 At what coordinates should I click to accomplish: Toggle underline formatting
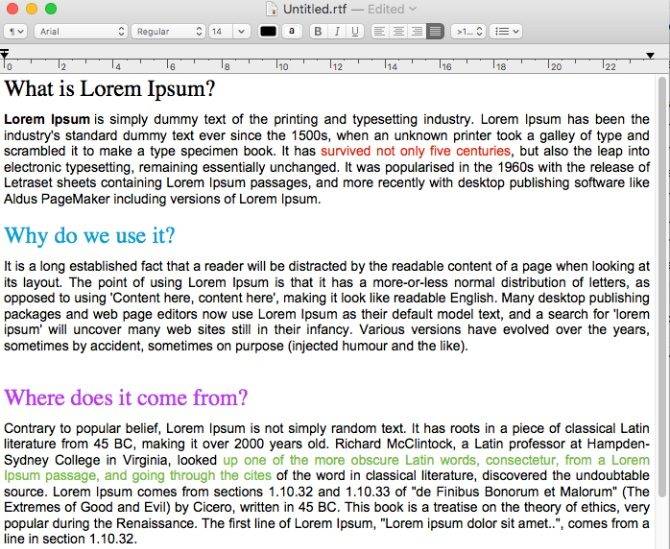[x=355, y=31]
